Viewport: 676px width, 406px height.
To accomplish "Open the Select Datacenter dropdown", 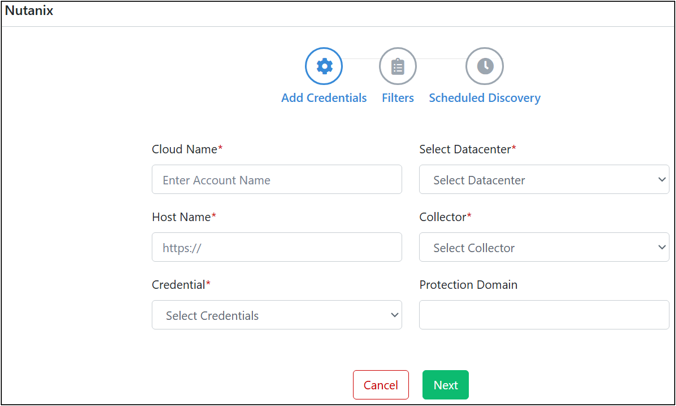I will click(x=544, y=179).
